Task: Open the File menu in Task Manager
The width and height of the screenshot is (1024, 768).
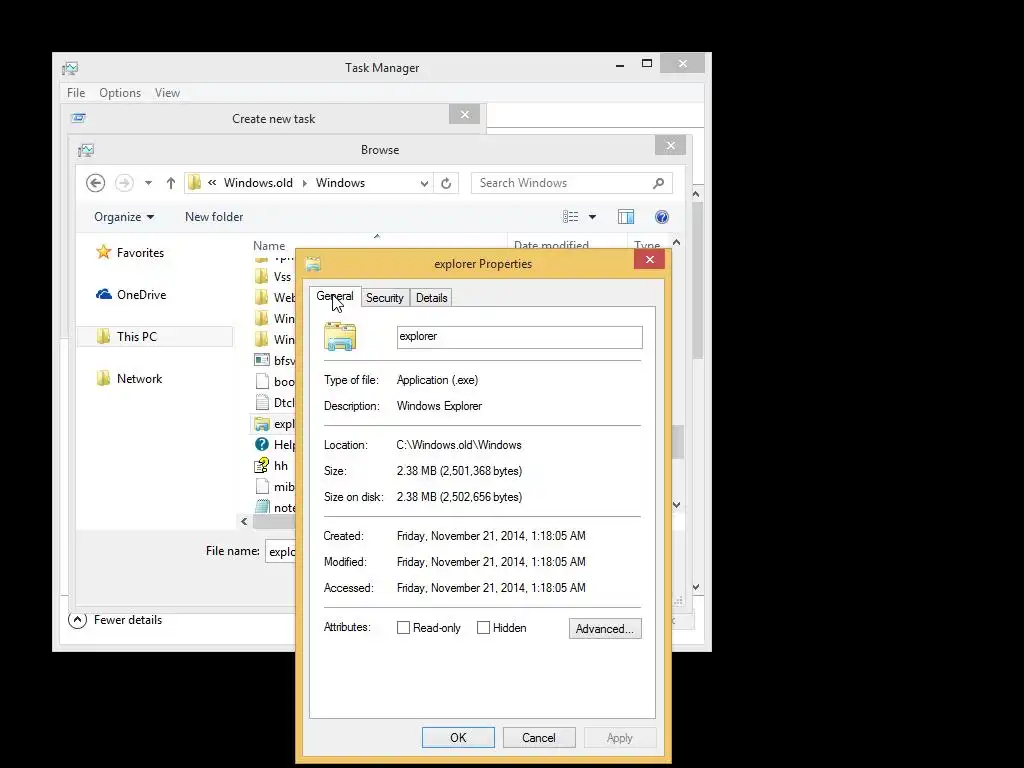Action: point(76,93)
